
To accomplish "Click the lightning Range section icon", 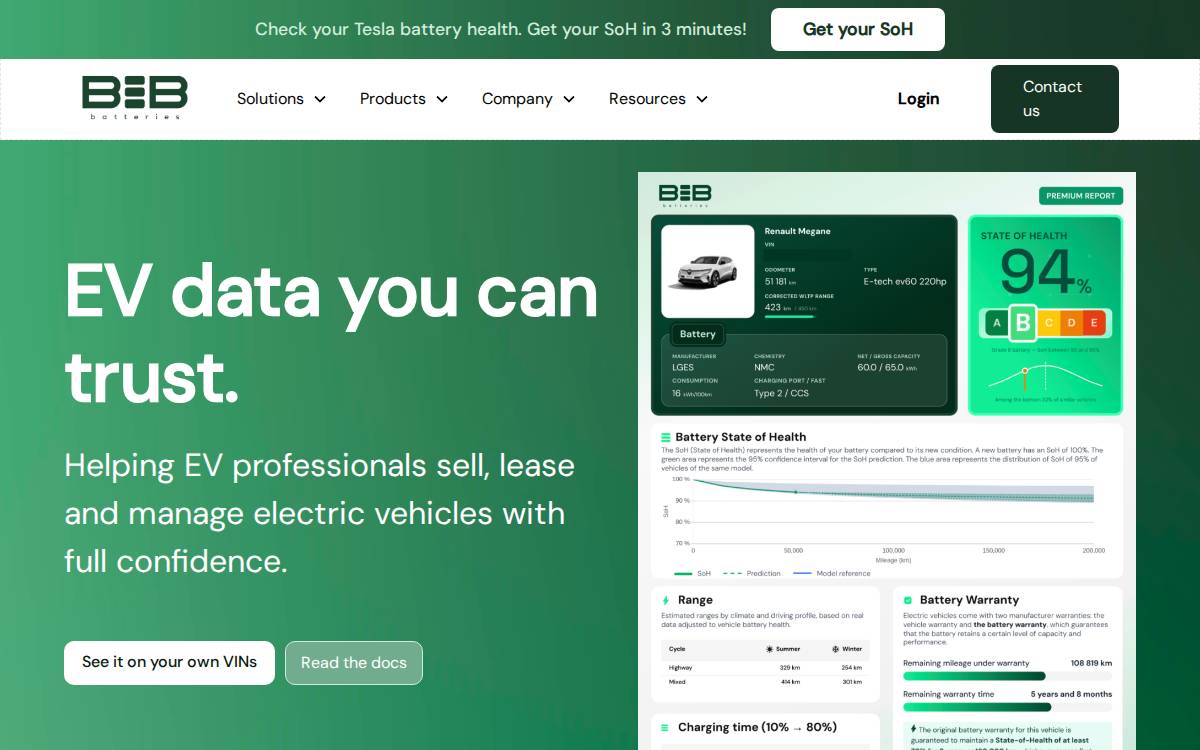I will click(666, 600).
